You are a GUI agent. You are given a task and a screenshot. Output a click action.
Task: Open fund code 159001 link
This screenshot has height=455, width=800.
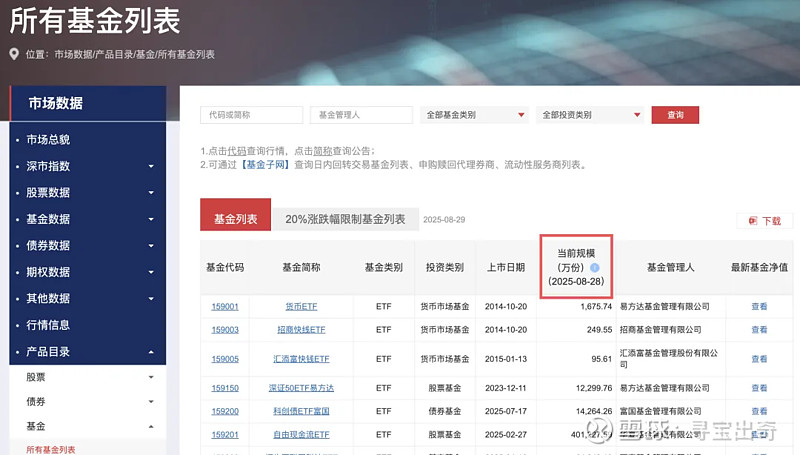click(x=225, y=307)
